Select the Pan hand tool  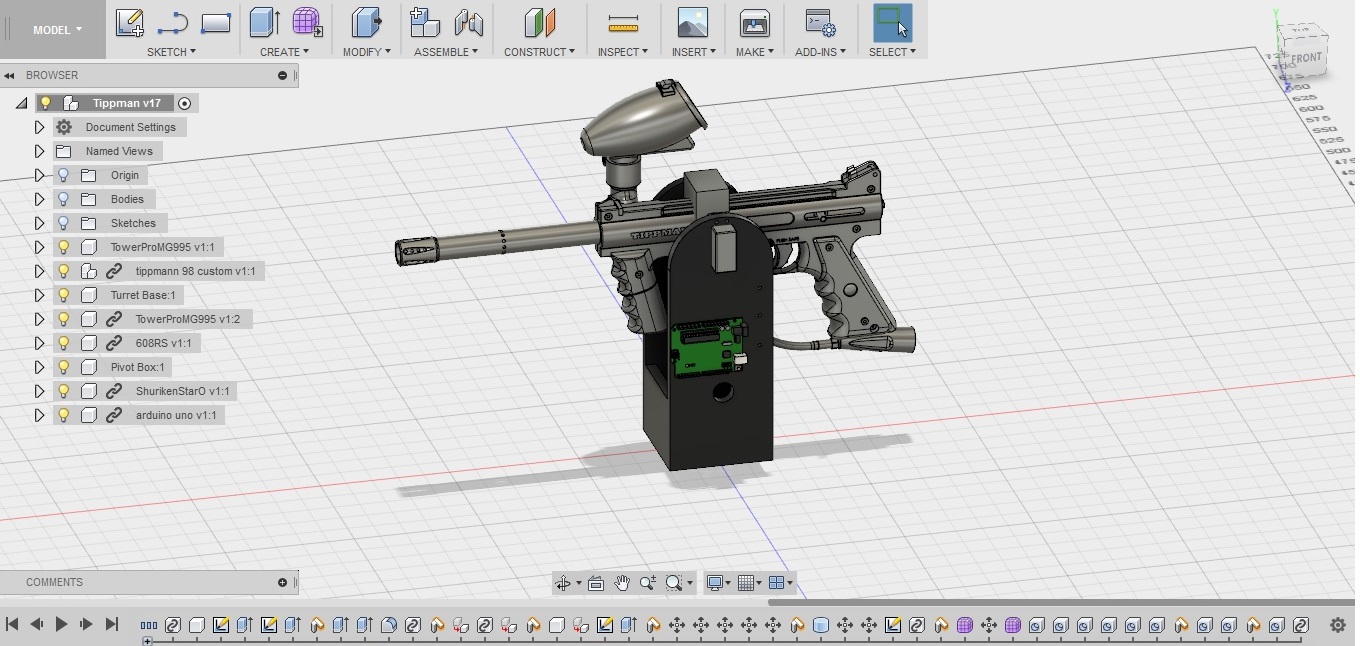[x=621, y=583]
